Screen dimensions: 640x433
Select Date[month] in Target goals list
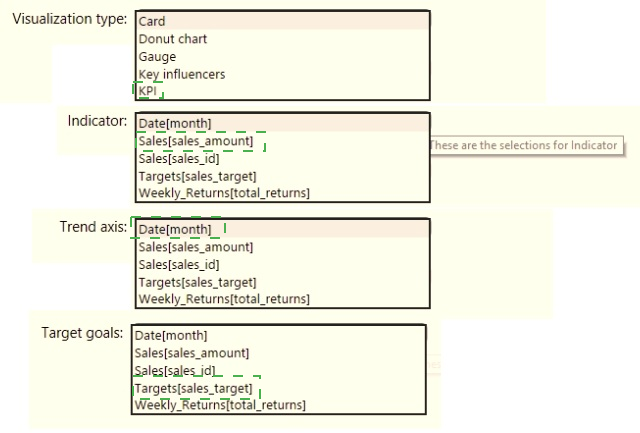[x=171, y=336]
